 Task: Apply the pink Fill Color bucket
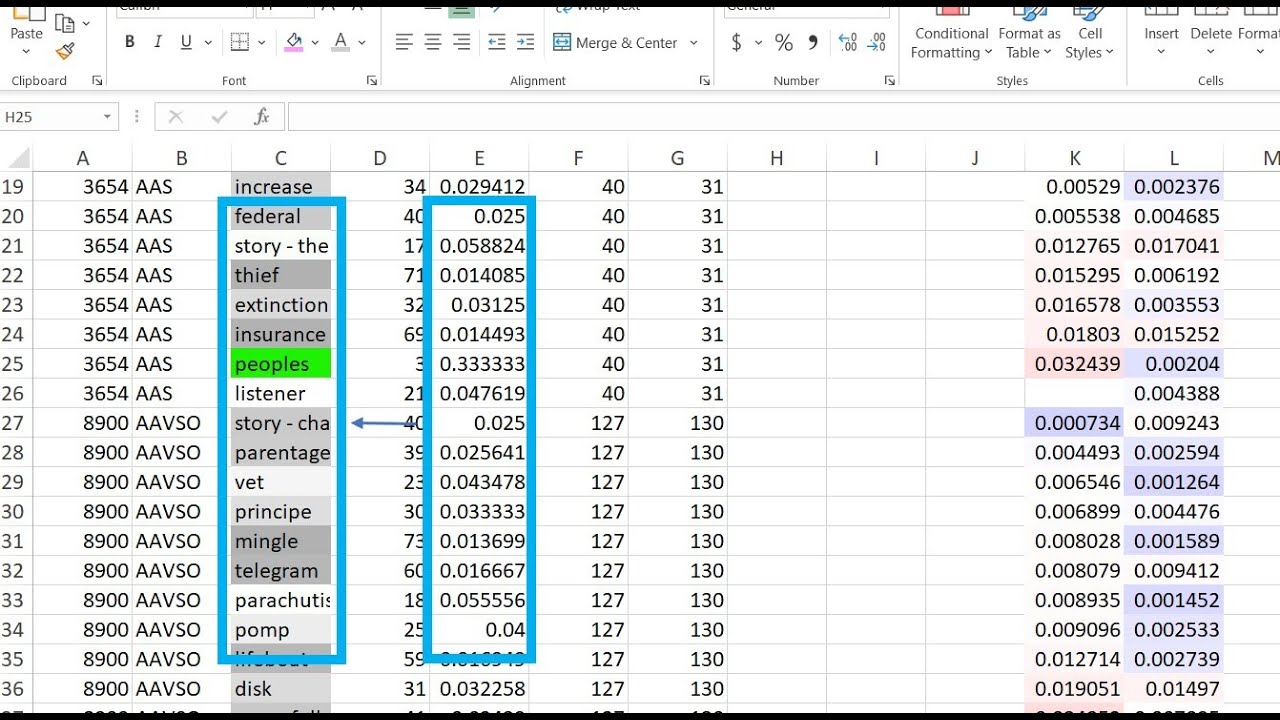click(294, 42)
